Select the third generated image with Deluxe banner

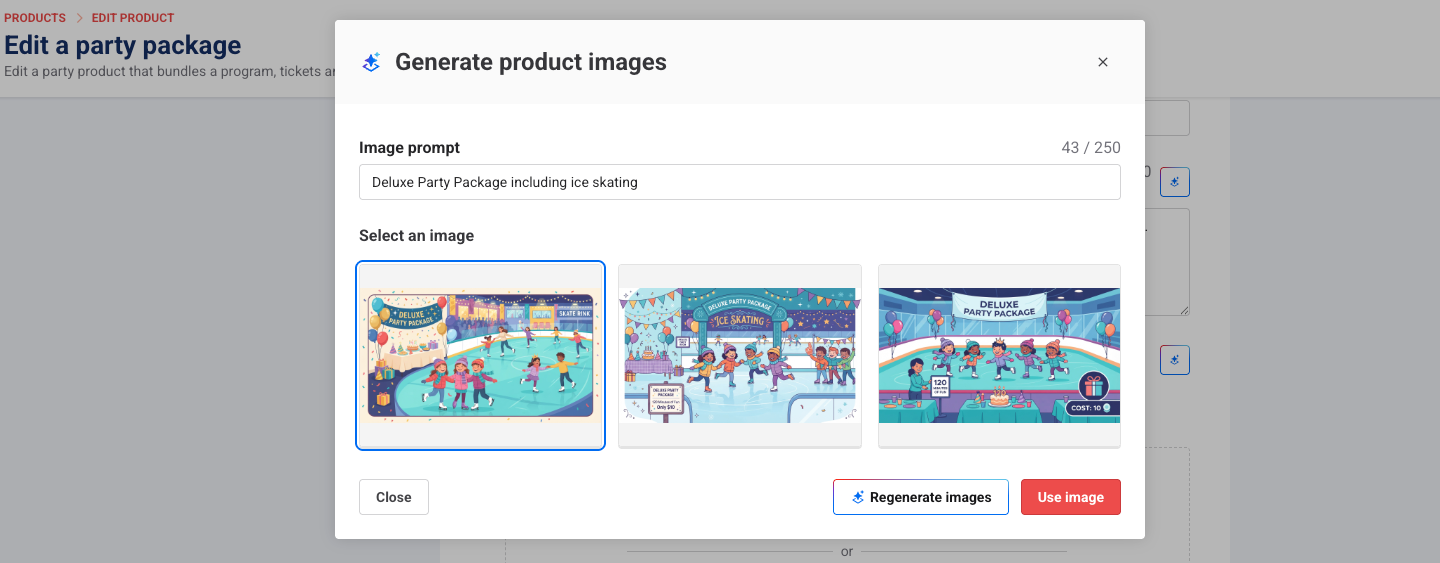click(999, 356)
